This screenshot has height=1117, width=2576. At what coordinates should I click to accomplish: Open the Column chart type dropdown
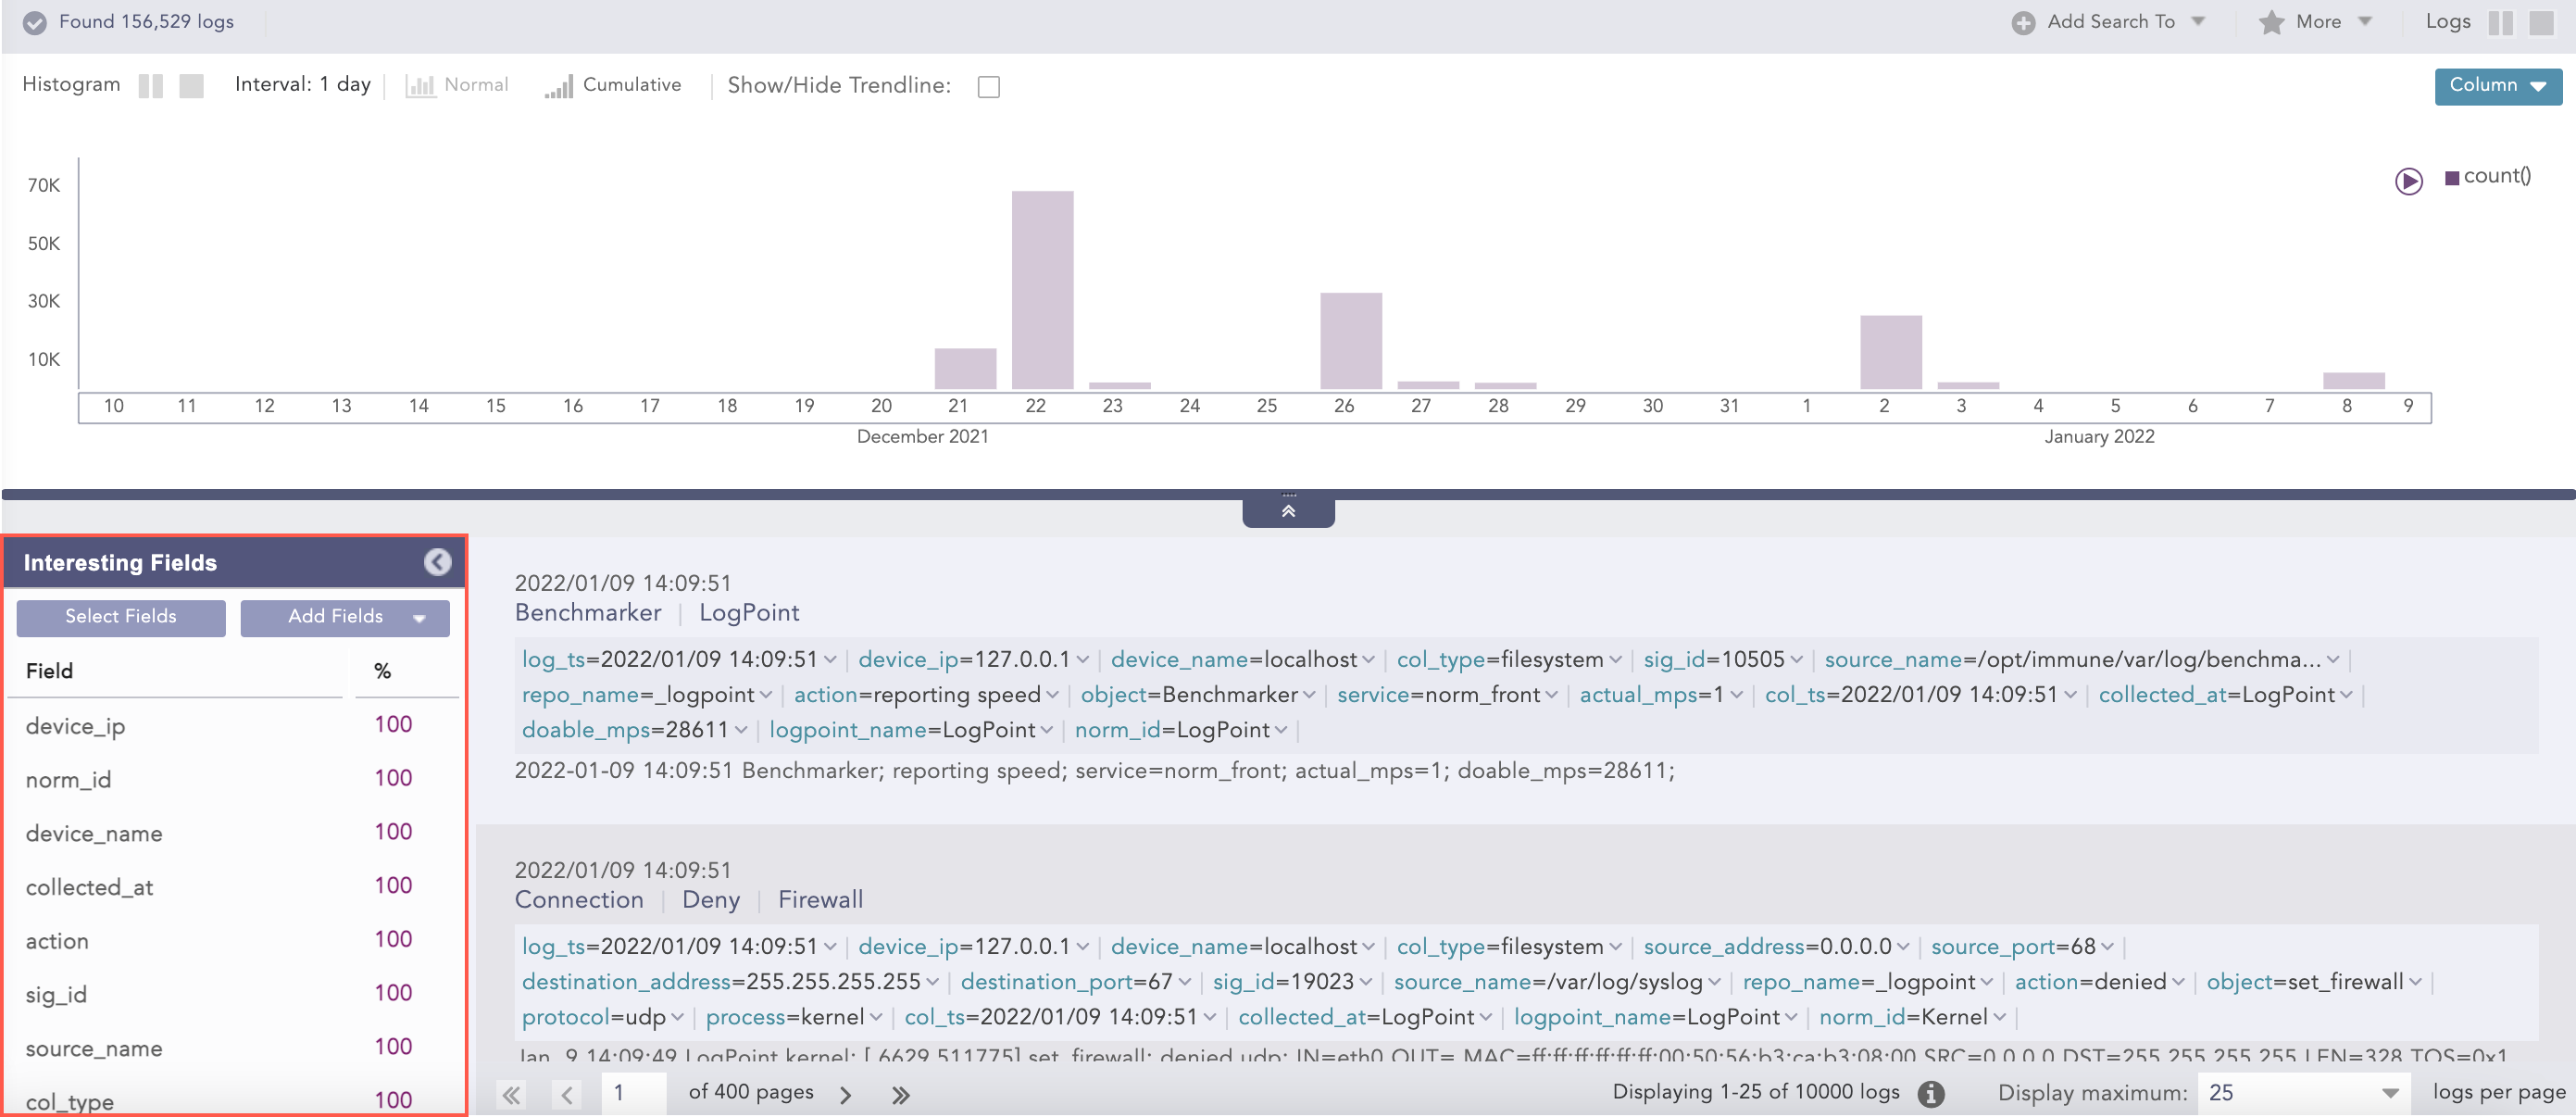2497,85
